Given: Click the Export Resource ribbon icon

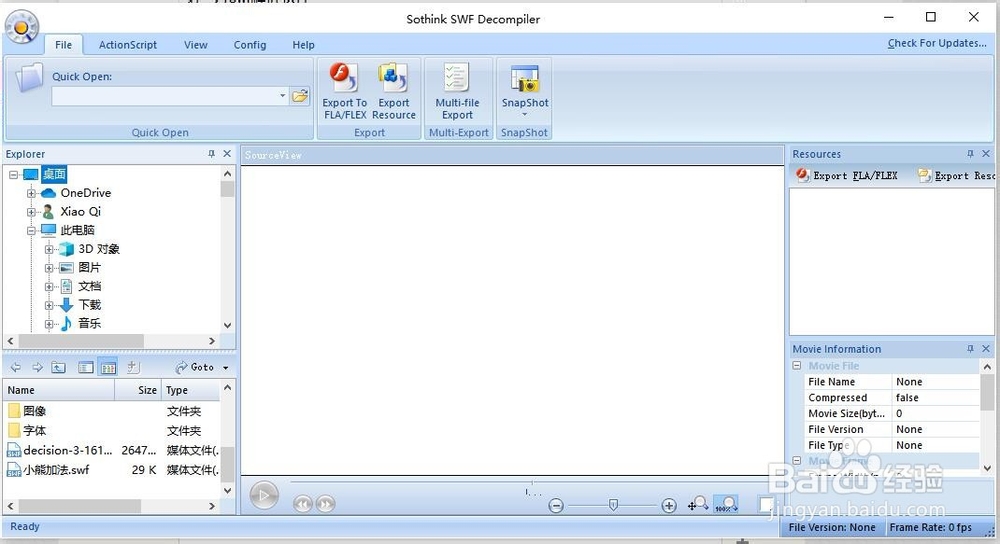Looking at the screenshot, I should point(393,78).
